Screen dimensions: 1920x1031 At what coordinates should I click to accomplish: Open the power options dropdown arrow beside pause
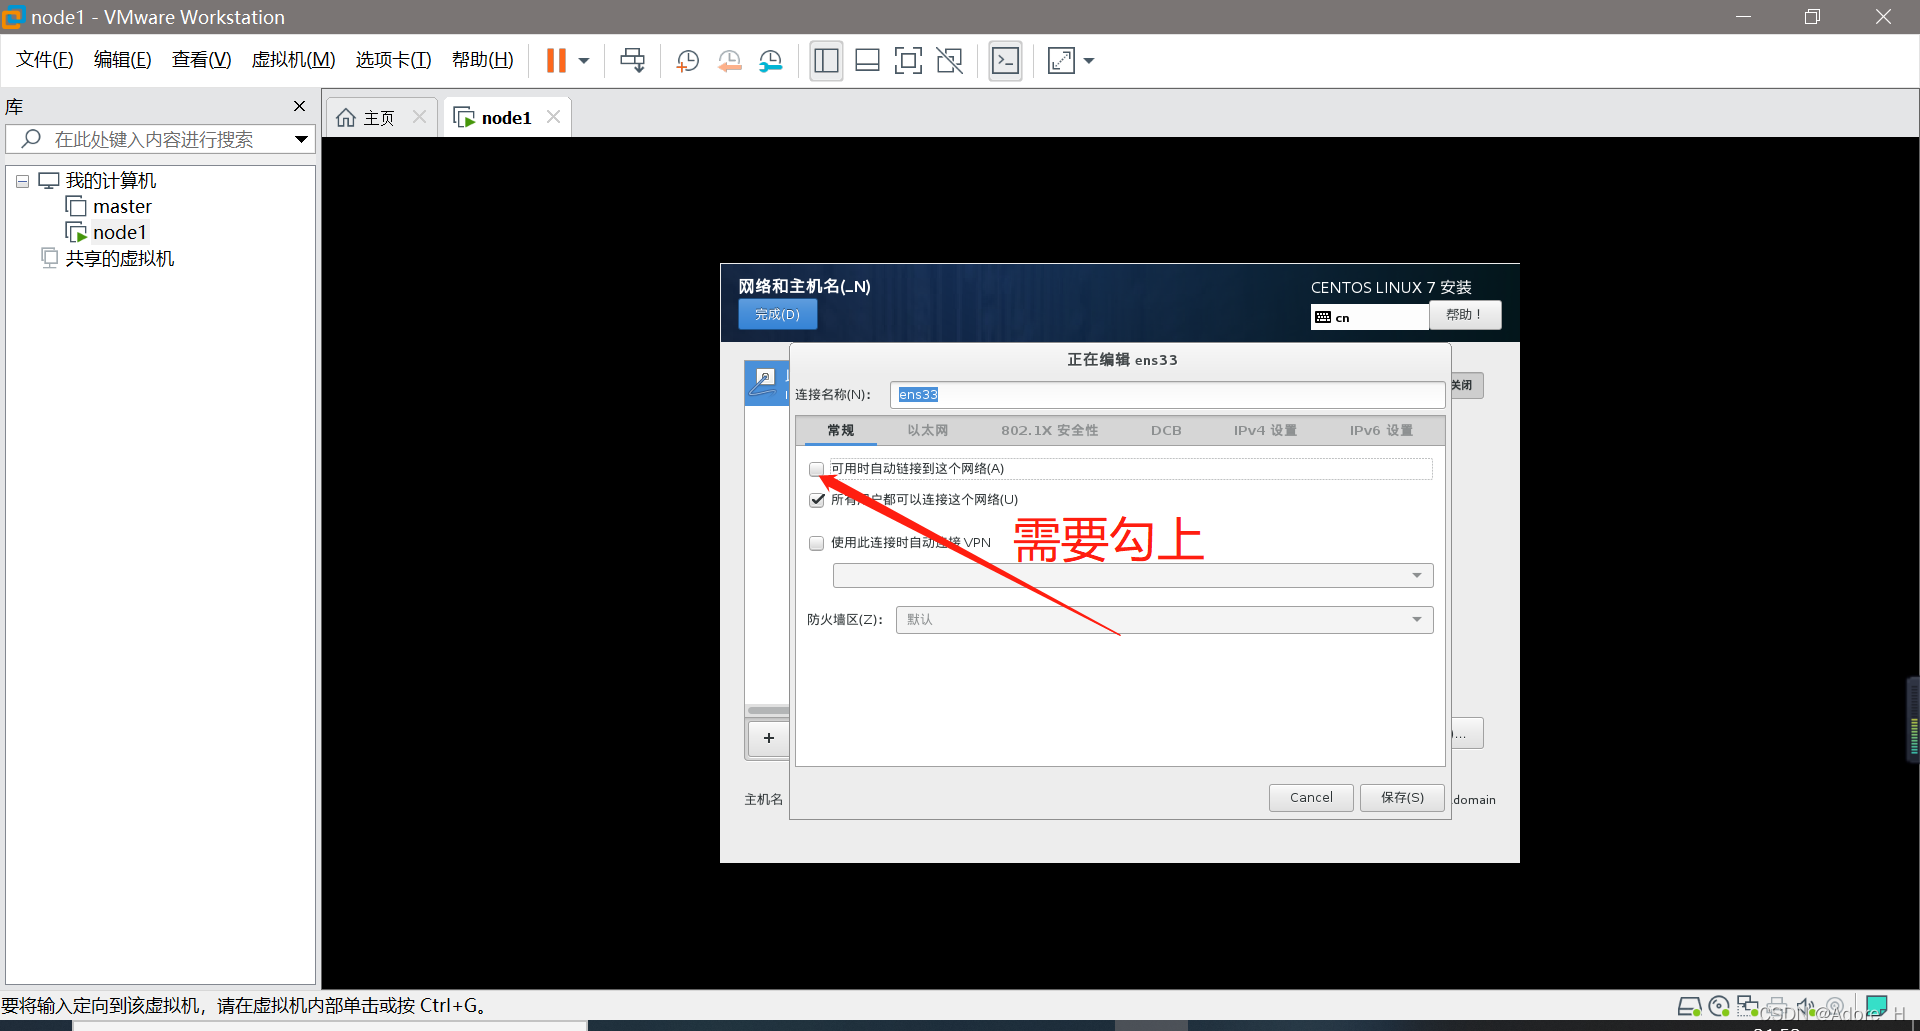pos(584,61)
